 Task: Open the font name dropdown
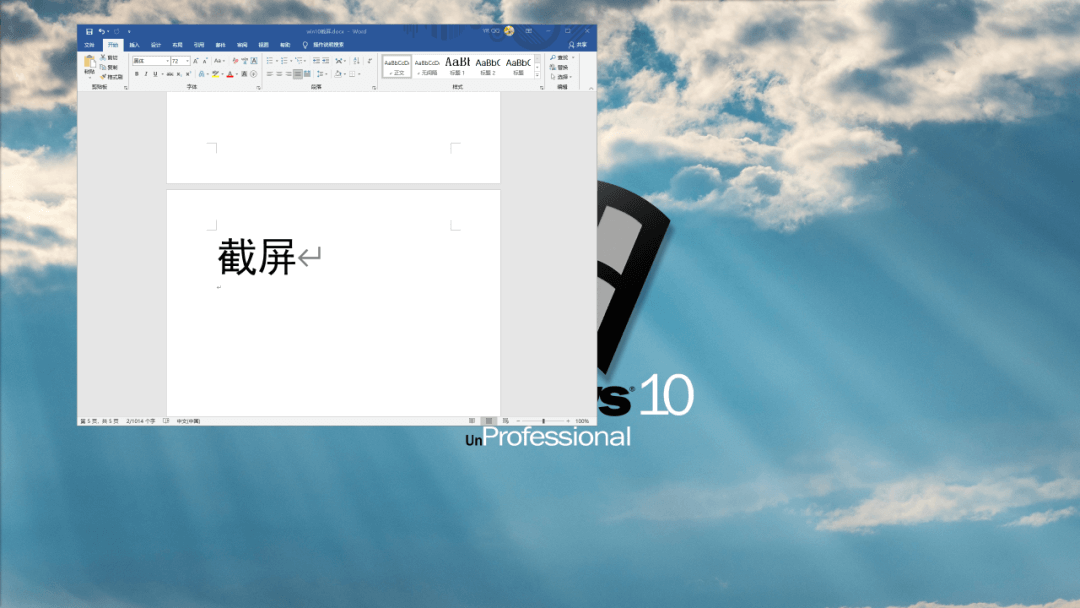point(167,60)
